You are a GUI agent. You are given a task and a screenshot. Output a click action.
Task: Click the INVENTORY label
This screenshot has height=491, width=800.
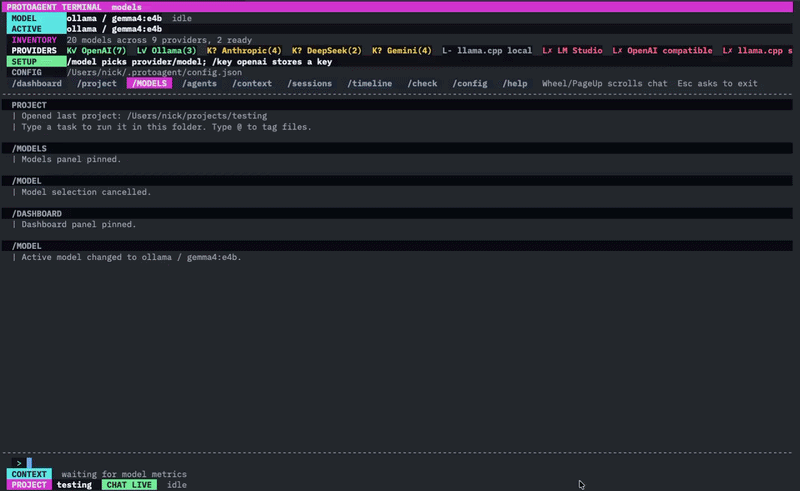pyautogui.click(x=34, y=40)
